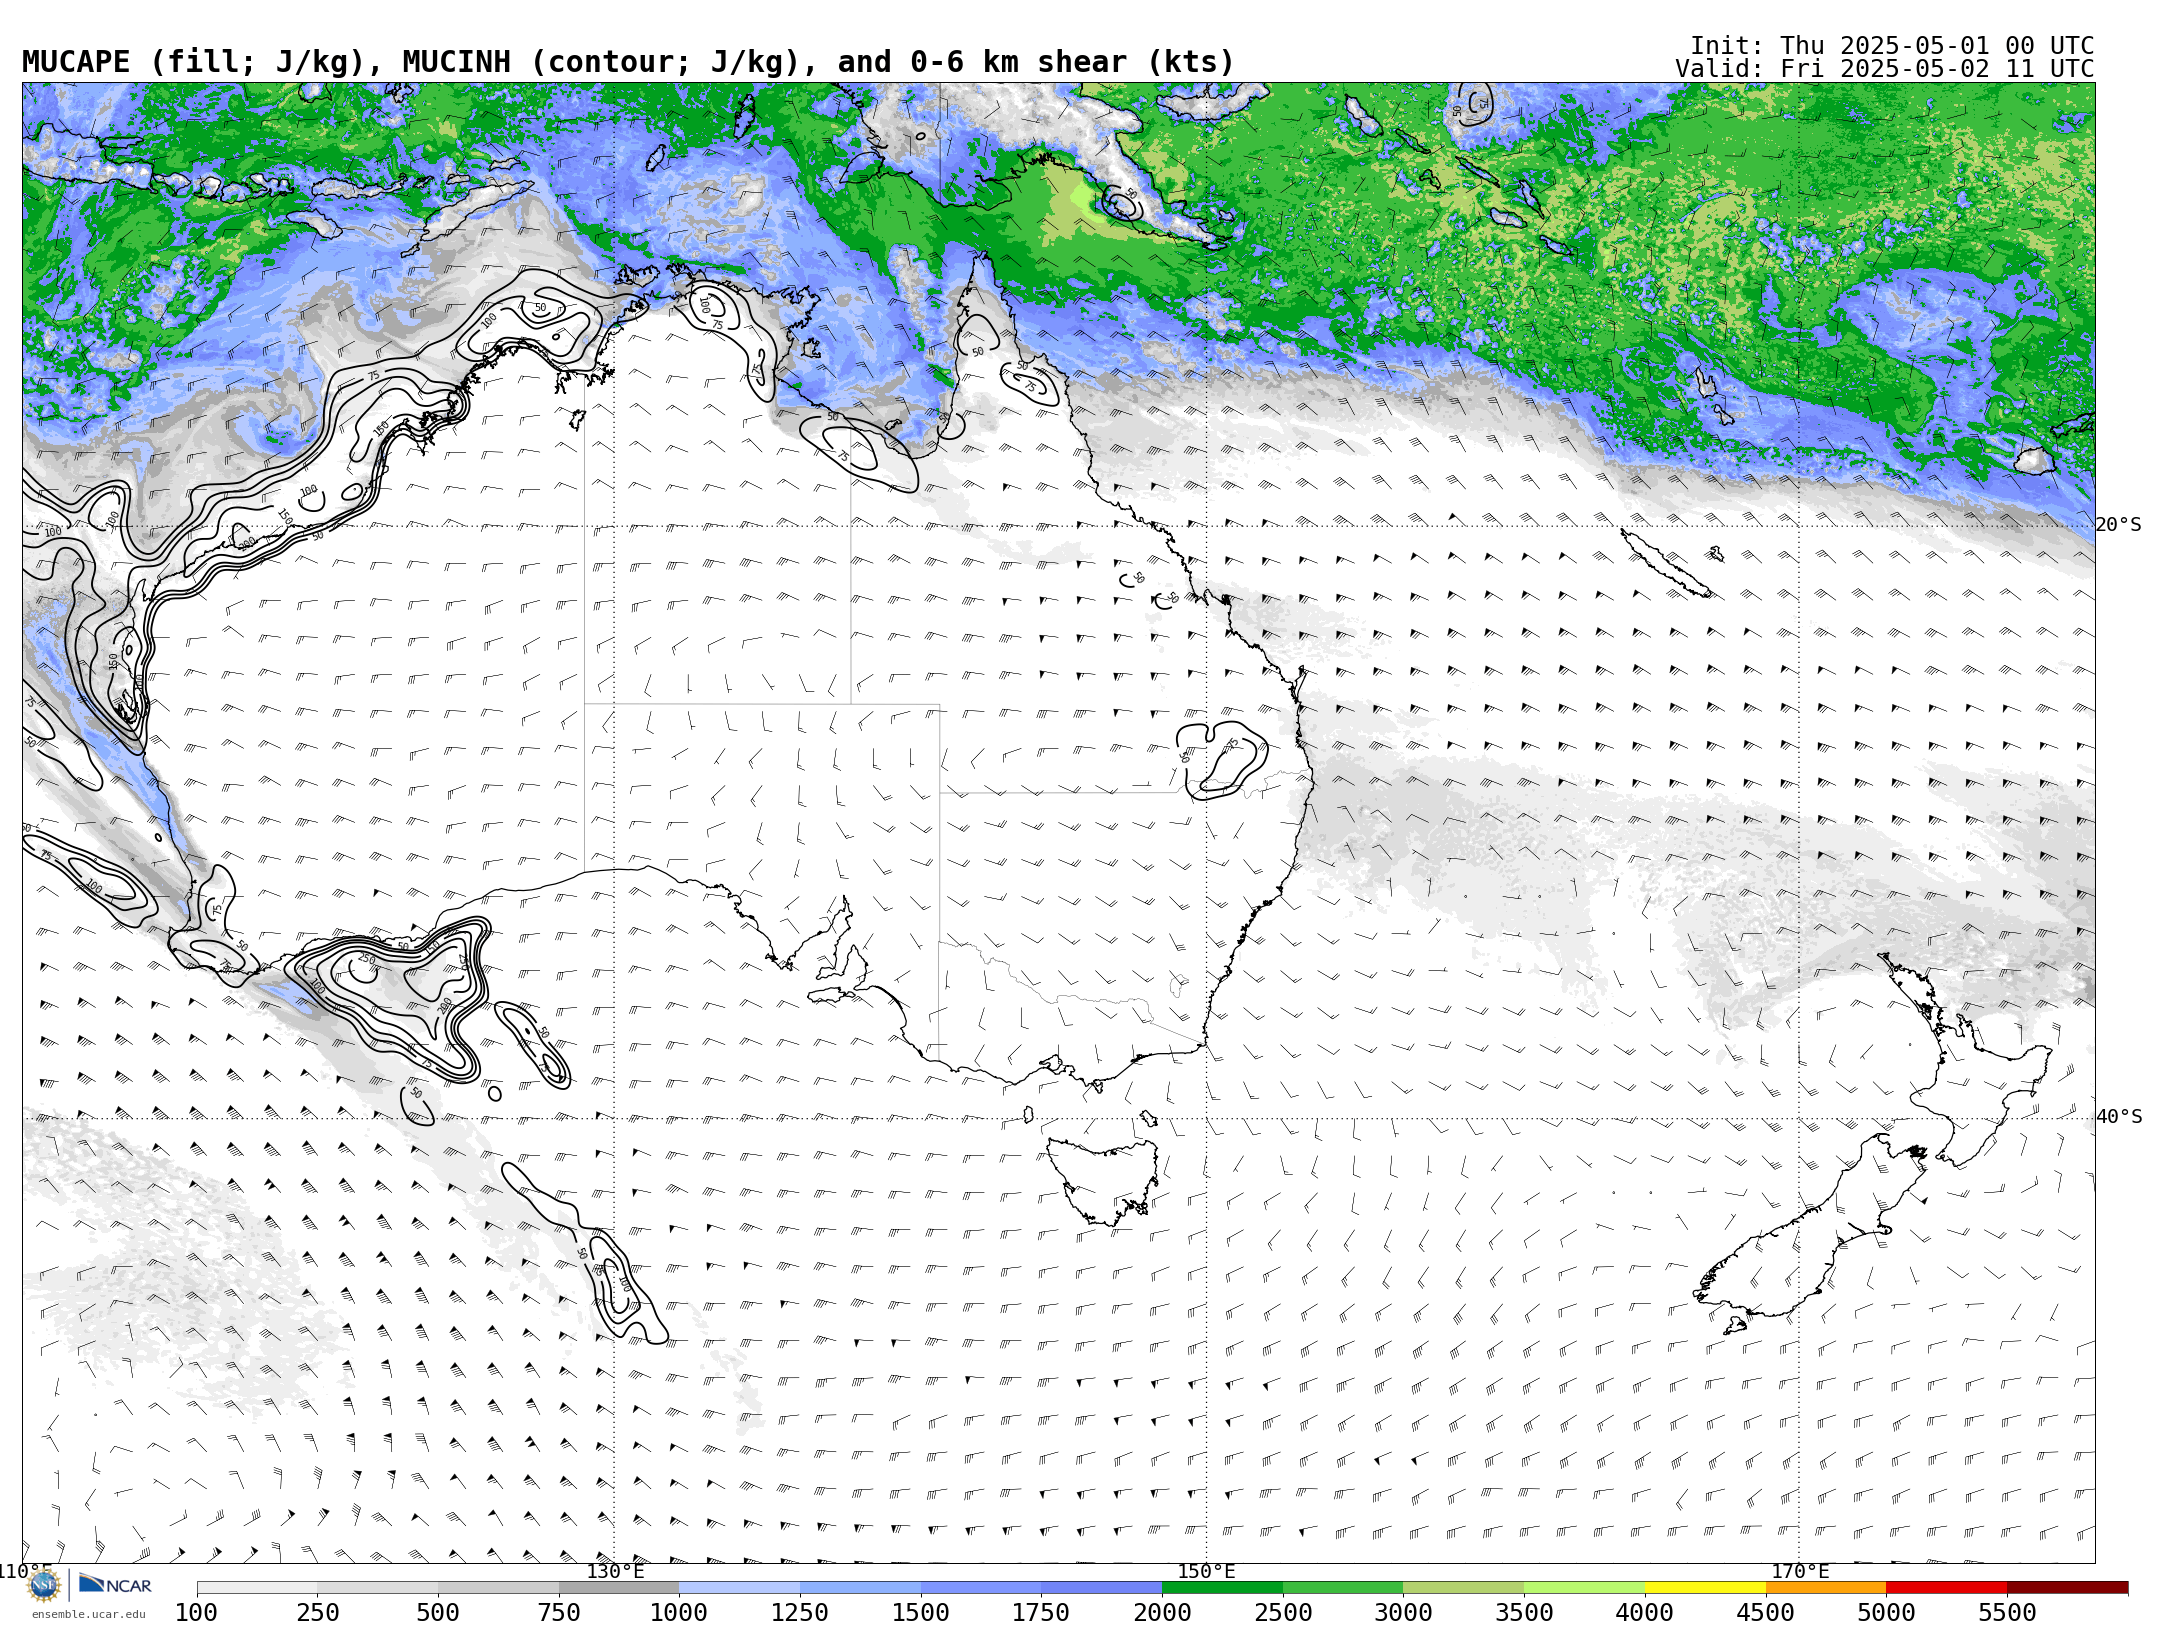Click the colorbar label 1750
Image resolution: width=2160 pixels, height=1626 pixels.
coord(1041,1612)
